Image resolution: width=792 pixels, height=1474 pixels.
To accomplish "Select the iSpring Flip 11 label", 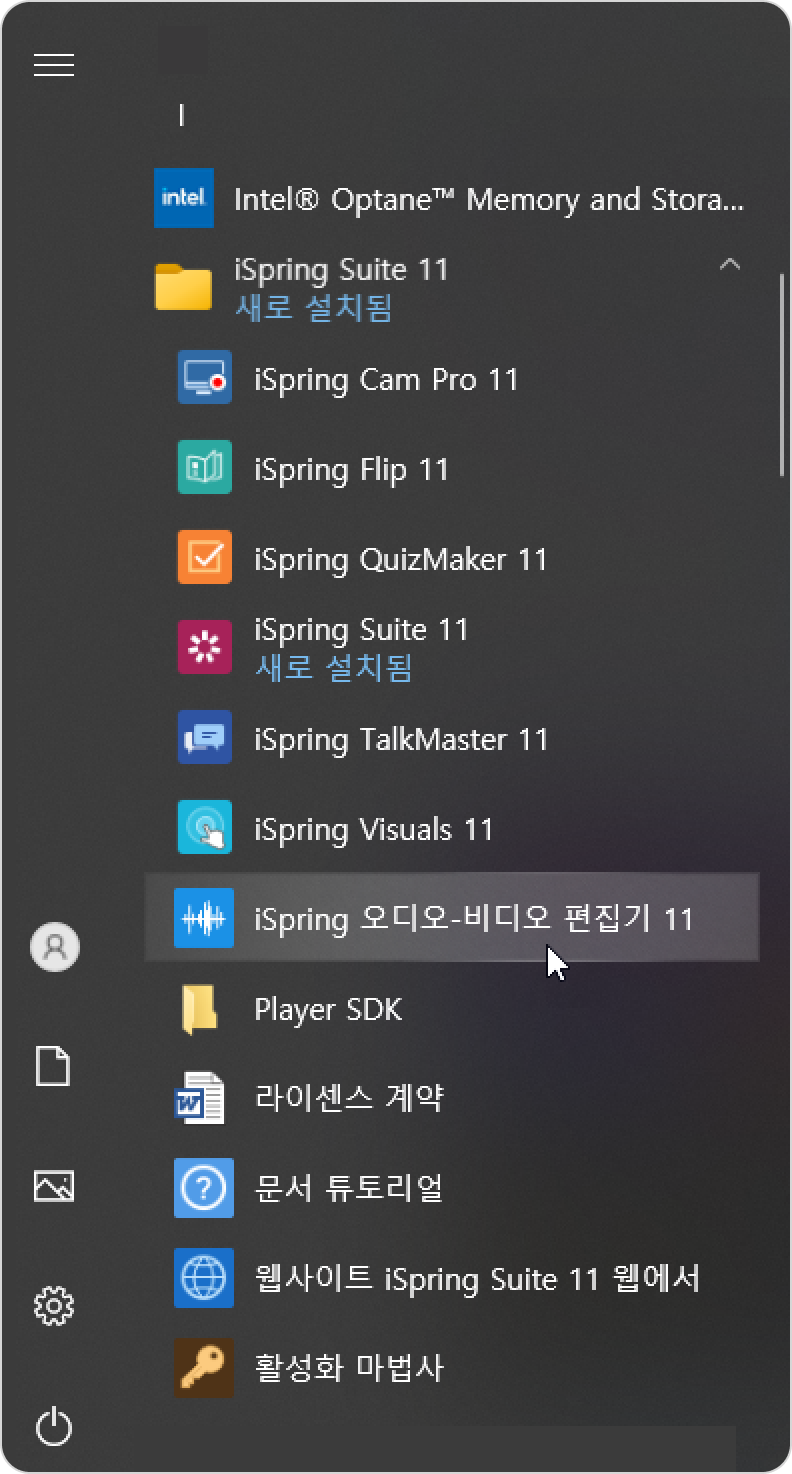I will pos(351,470).
